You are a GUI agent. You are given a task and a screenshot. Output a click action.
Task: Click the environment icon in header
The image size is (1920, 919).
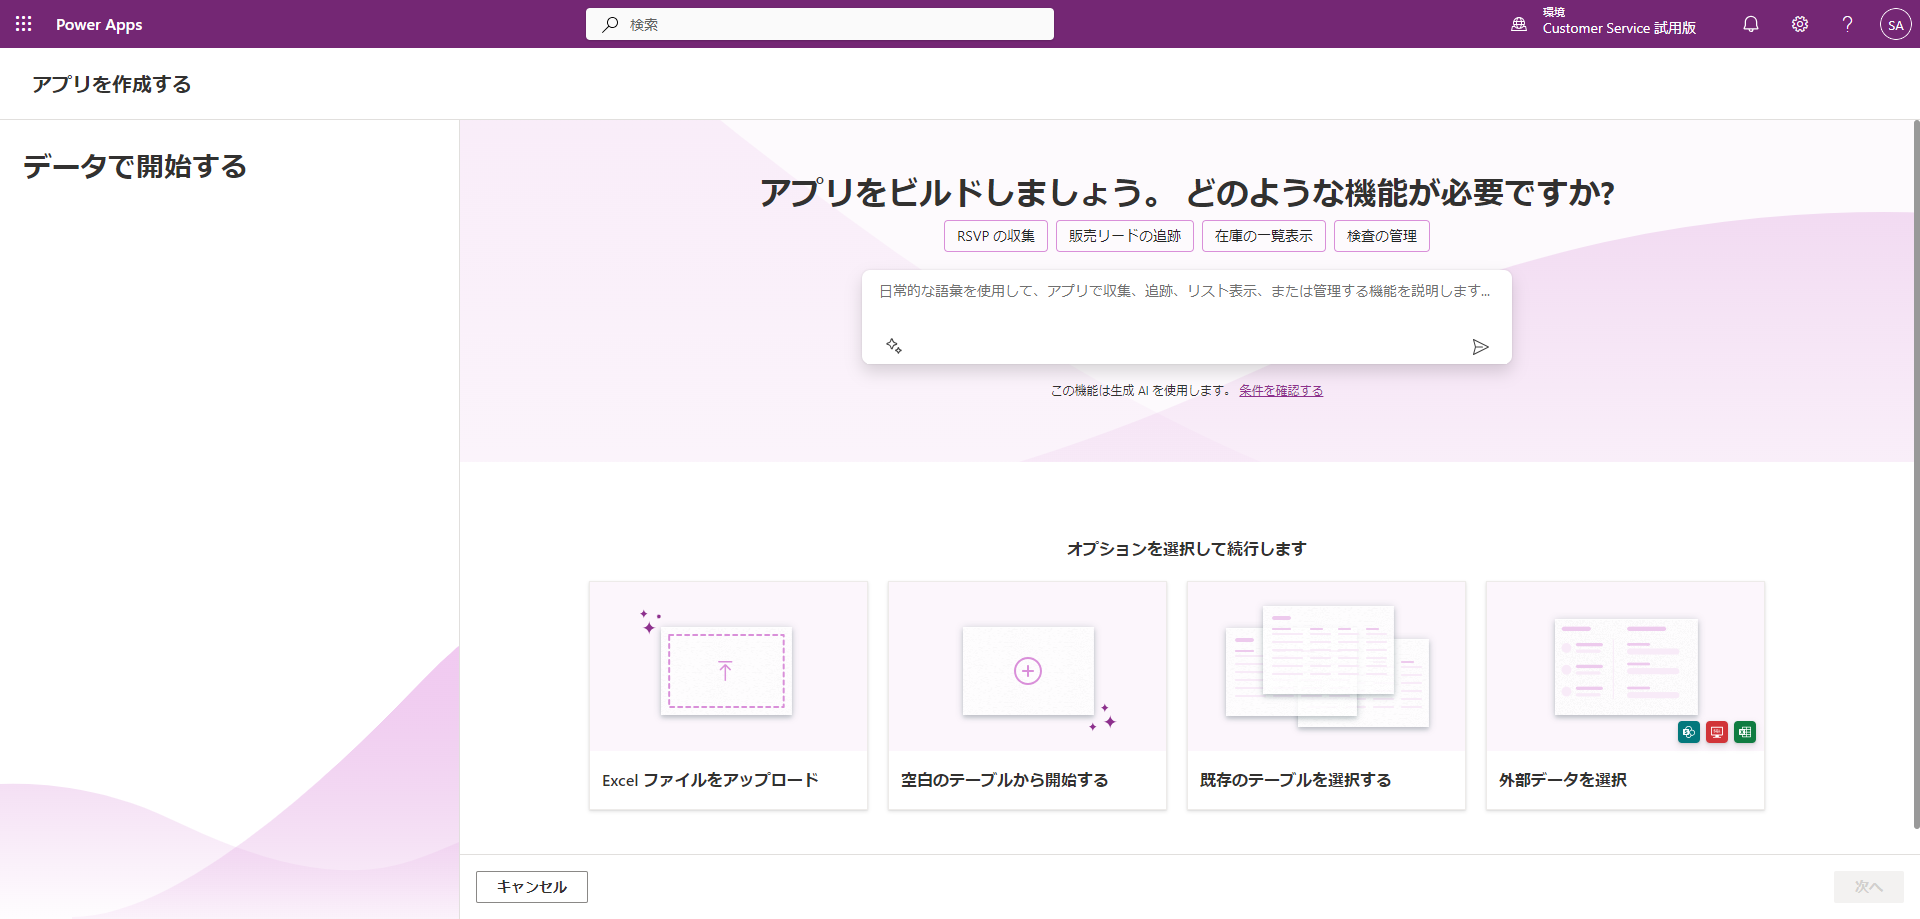point(1518,24)
